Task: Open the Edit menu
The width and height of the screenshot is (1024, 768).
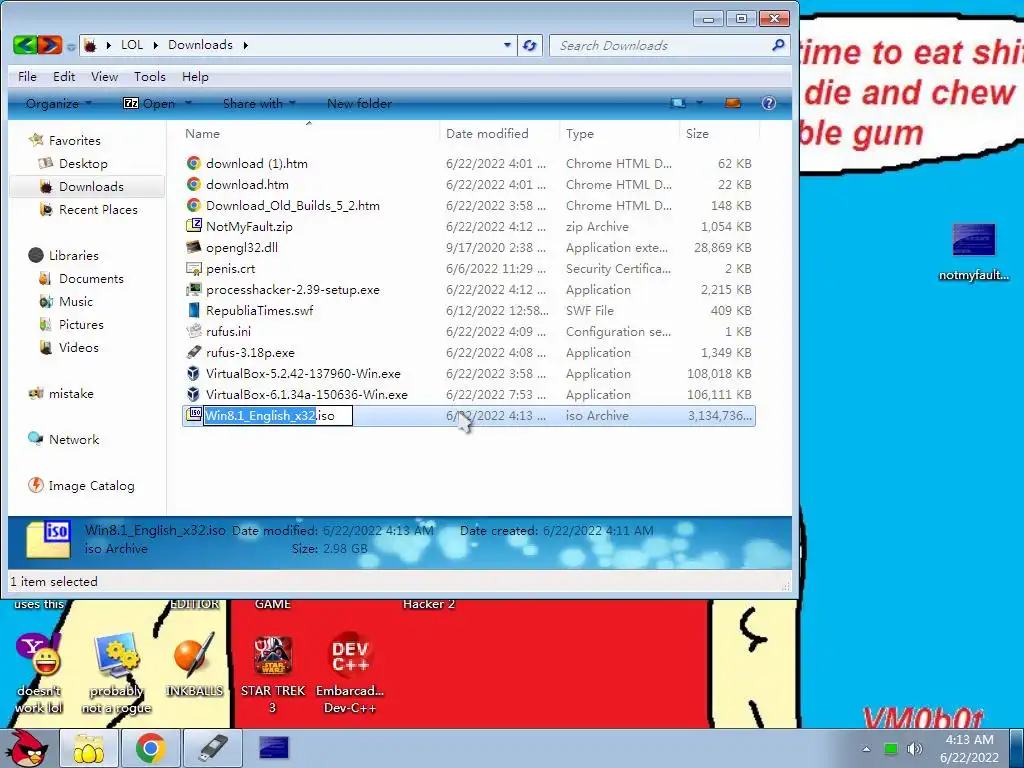Action: click(x=64, y=76)
